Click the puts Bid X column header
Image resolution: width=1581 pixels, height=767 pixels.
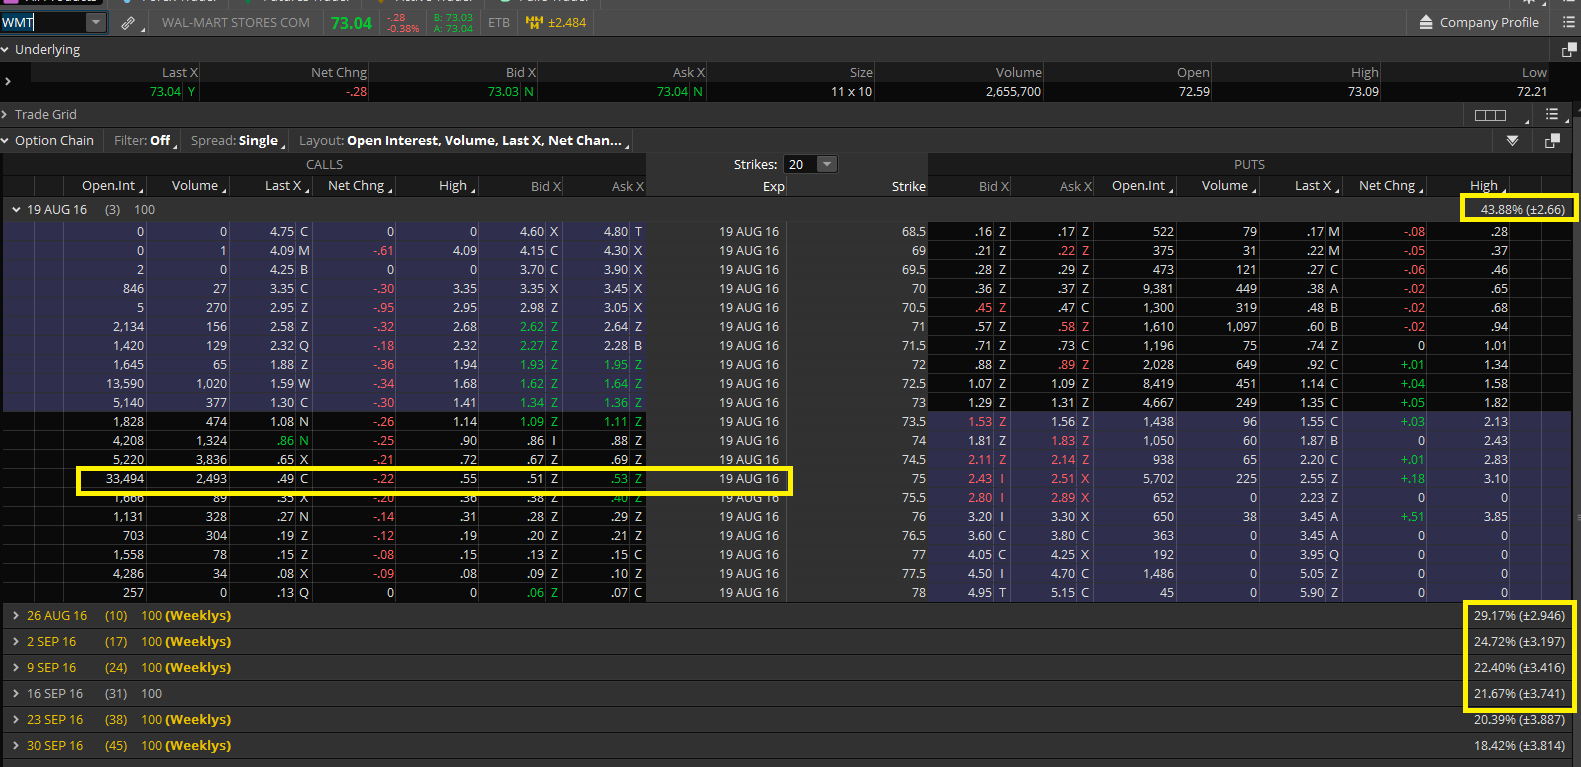tap(993, 186)
